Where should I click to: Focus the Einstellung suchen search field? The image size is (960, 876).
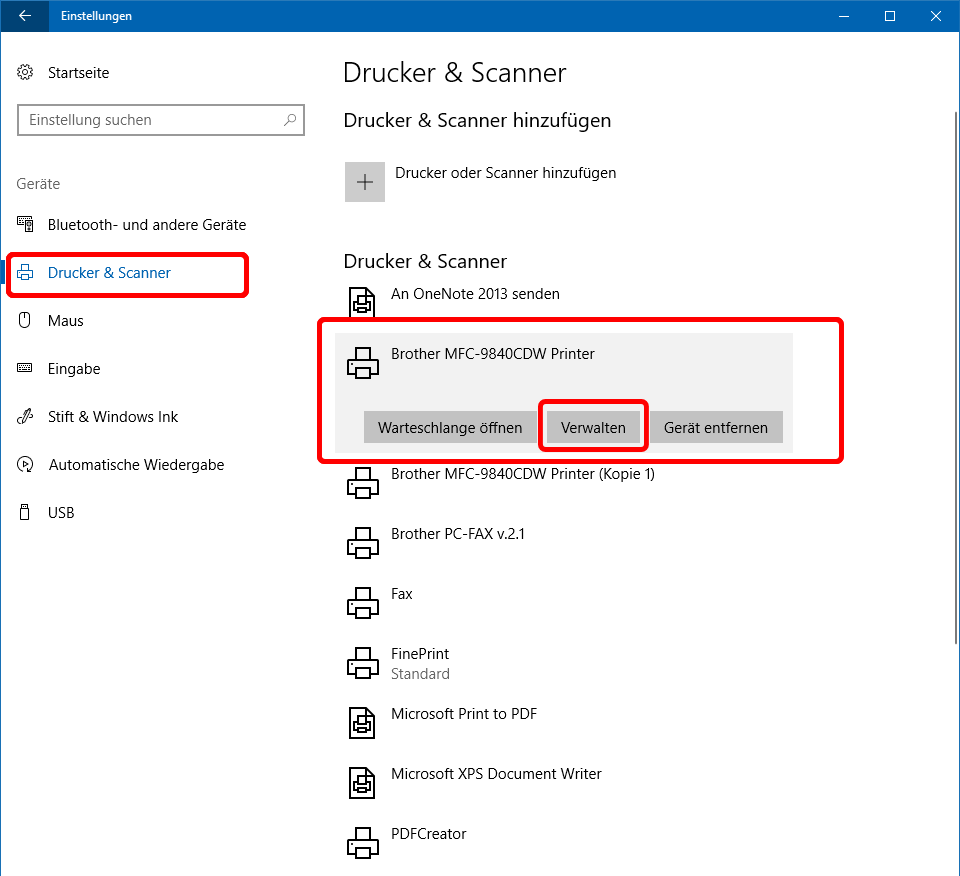point(150,120)
